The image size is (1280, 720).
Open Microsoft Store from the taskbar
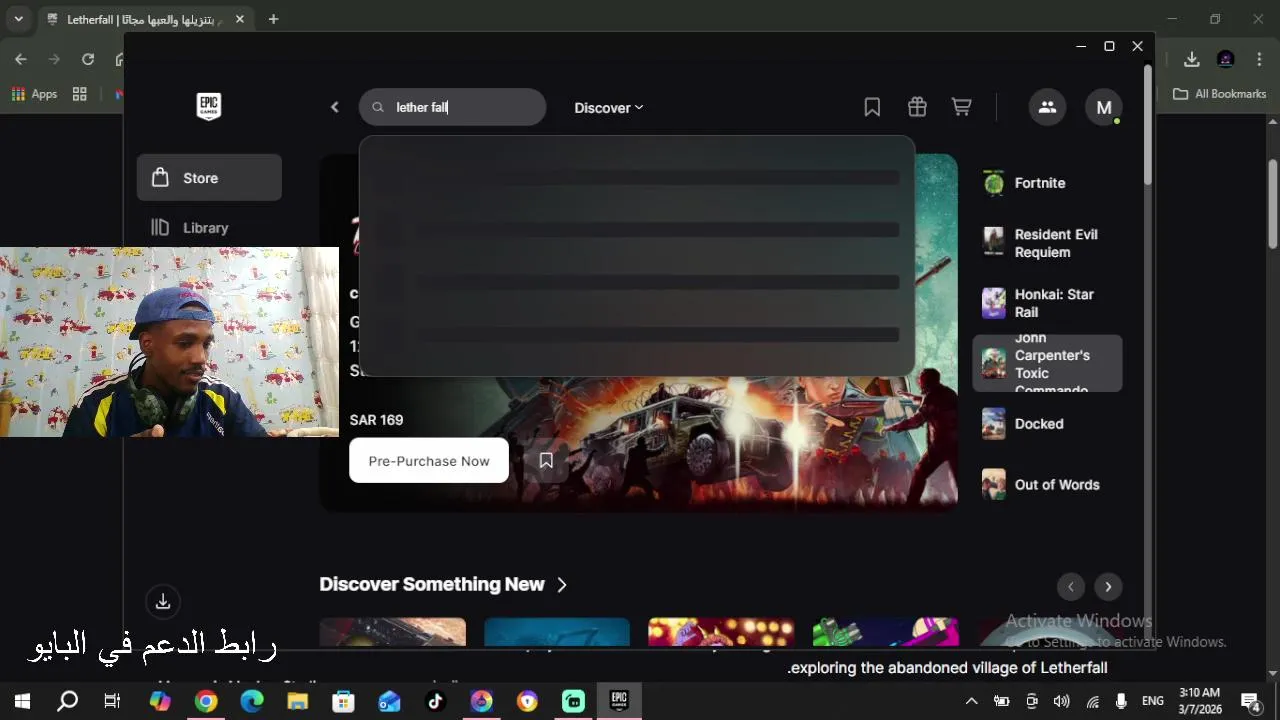coord(343,701)
